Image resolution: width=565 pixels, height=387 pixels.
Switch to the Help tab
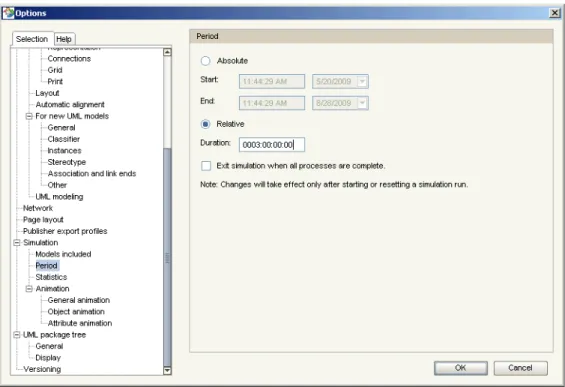[x=64, y=39]
